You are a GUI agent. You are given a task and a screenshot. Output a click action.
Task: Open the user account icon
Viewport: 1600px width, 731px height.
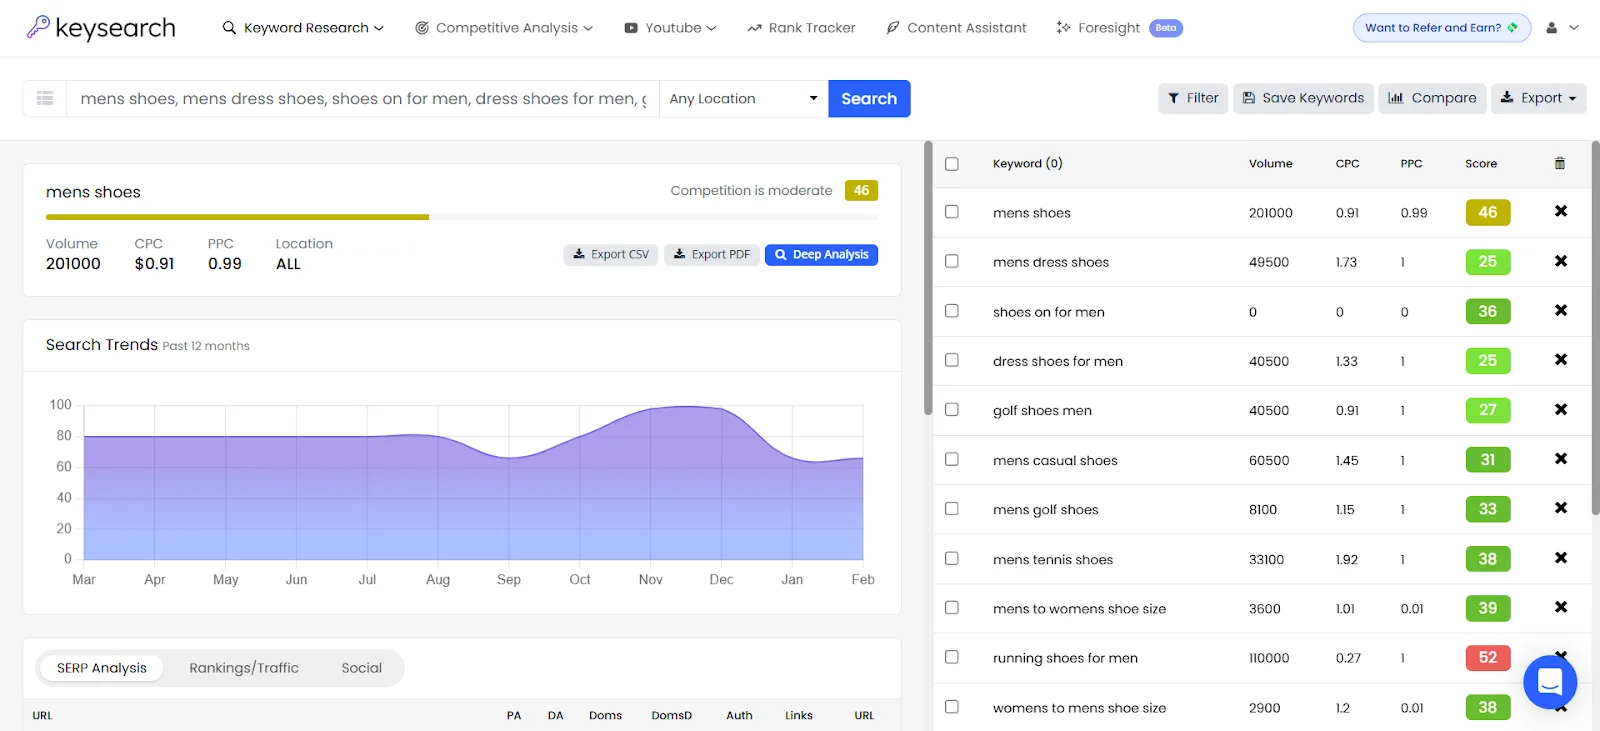pyautogui.click(x=1552, y=28)
